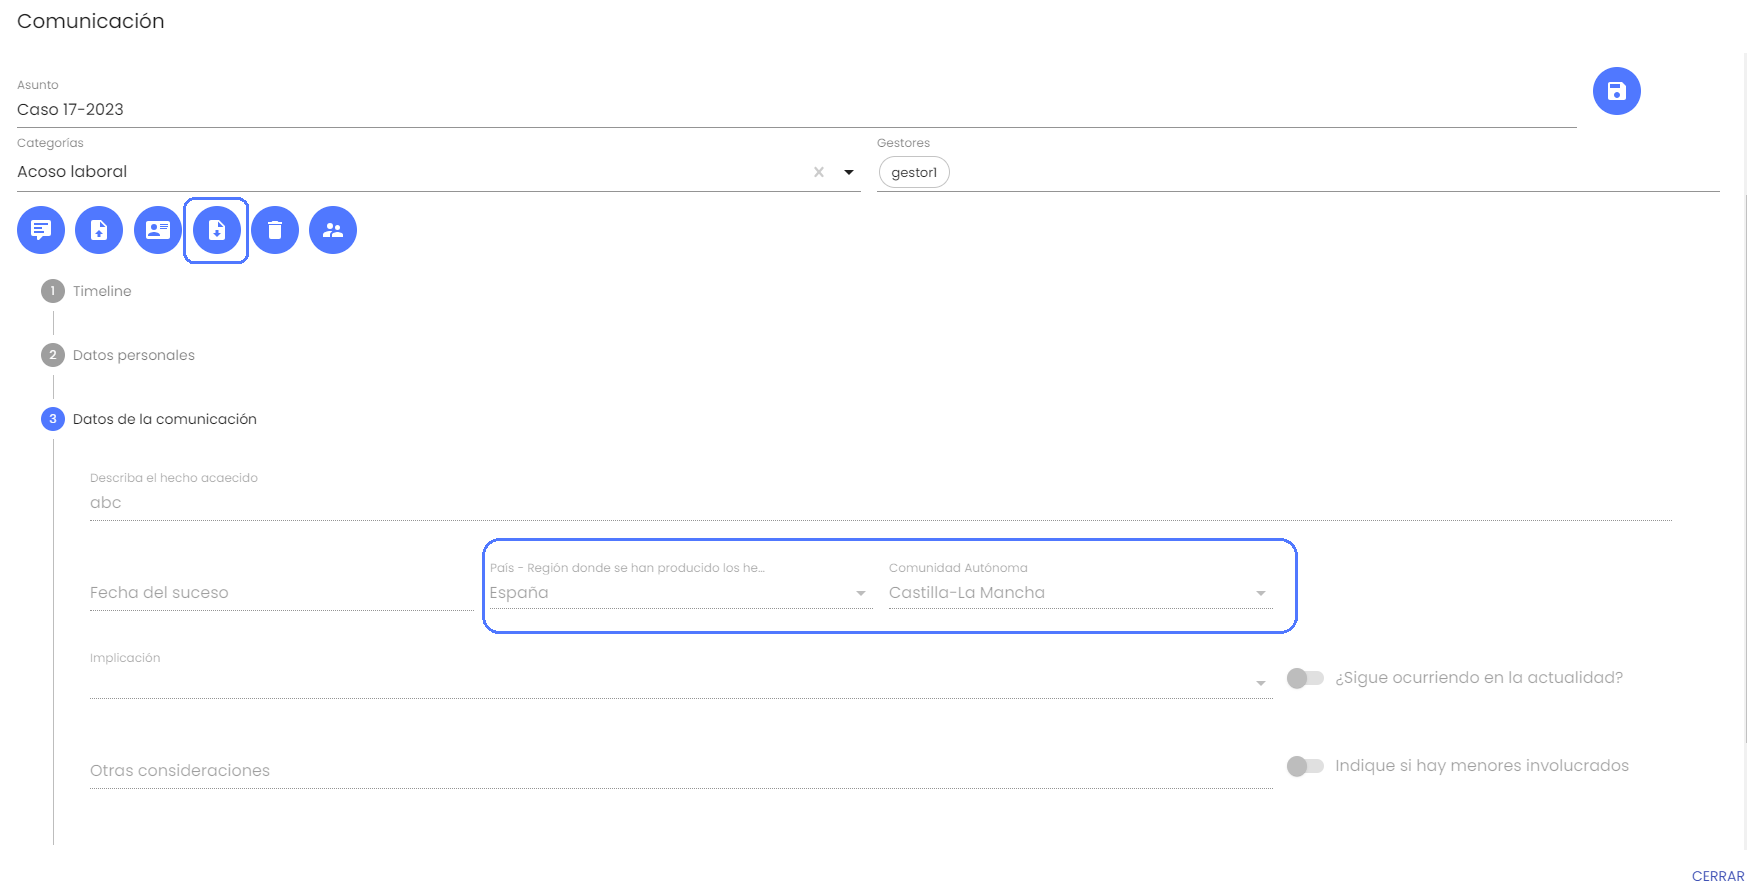Enable 'Indique si hay menores involucrados' switch
Image resolution: width=1747 pixels, height=891 pixels.
[x=1305, y=766]
